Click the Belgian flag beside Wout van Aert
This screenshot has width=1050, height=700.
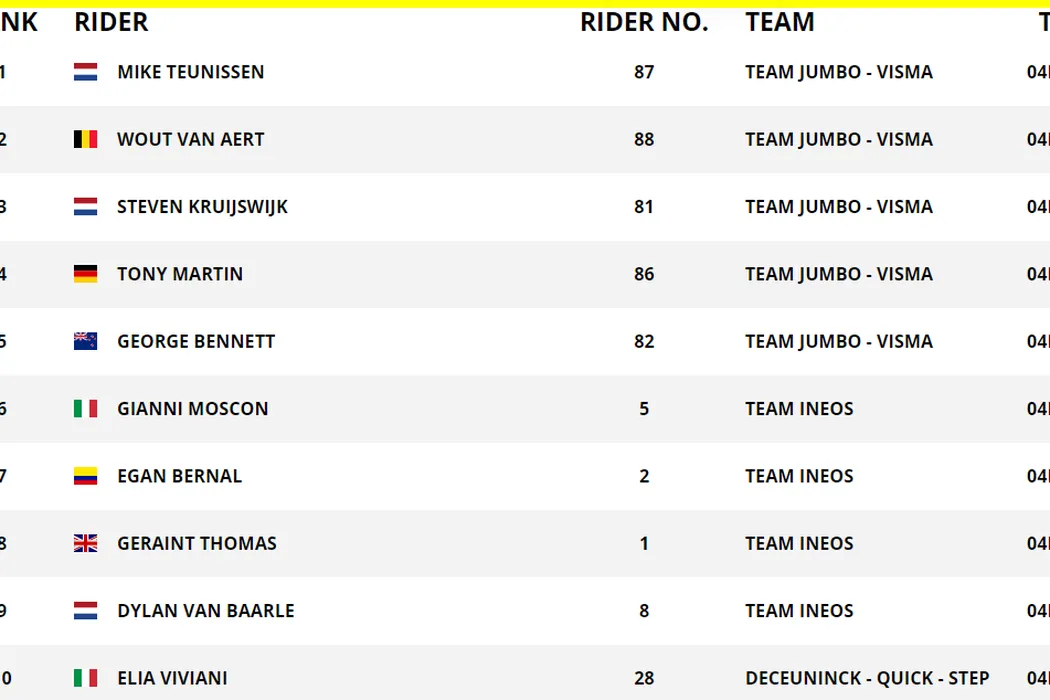tap(85, 139)
